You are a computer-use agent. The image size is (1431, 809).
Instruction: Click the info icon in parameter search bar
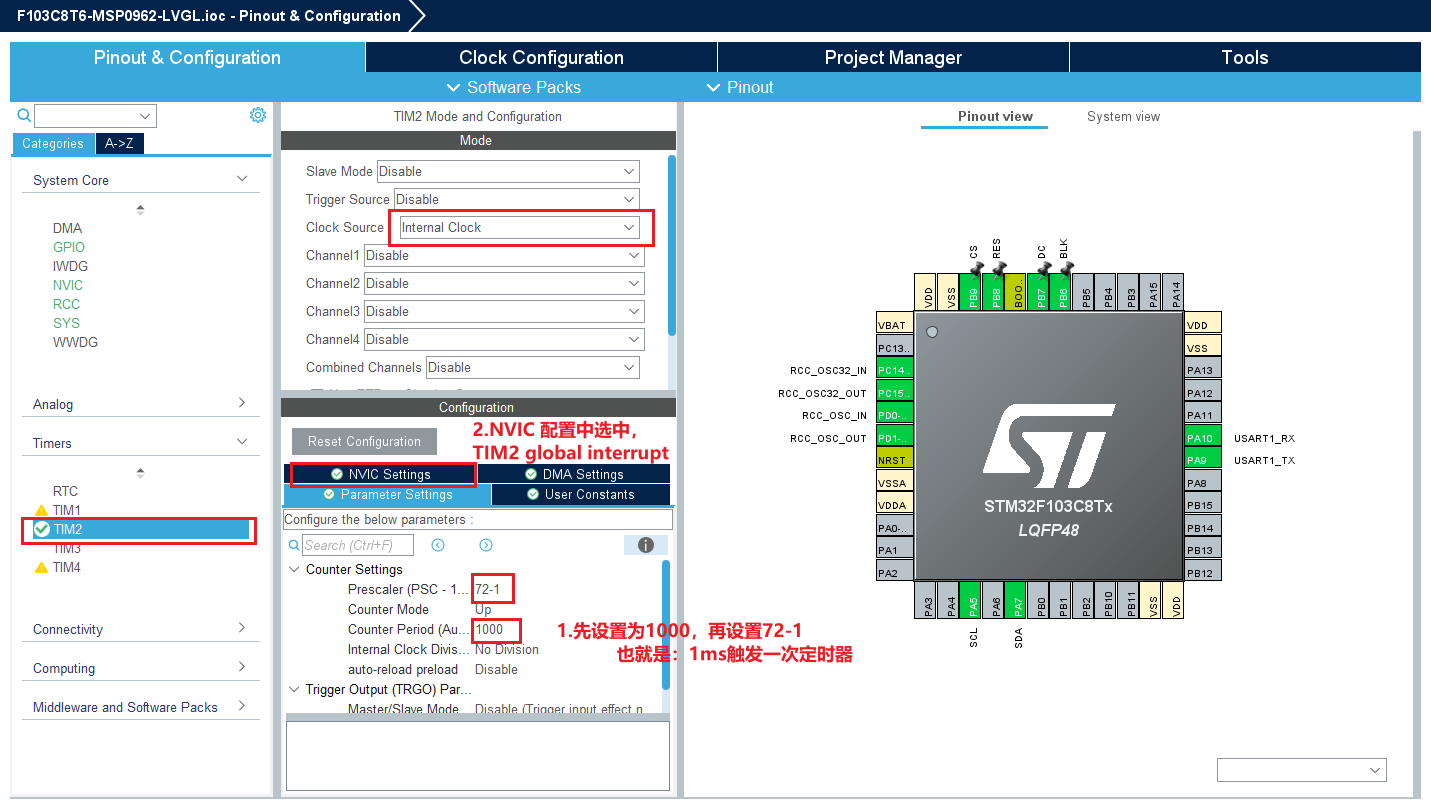click(x=646, y=545)
